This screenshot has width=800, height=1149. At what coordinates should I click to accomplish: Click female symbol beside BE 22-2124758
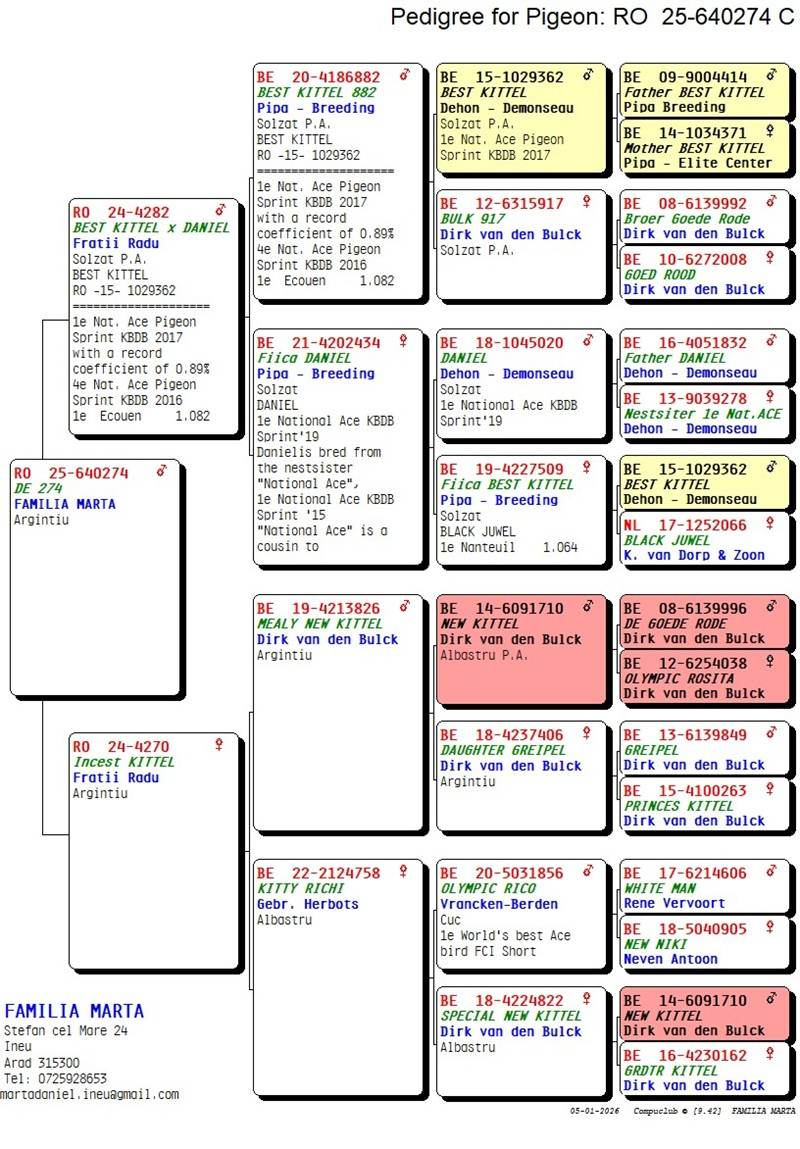(404, 873)
